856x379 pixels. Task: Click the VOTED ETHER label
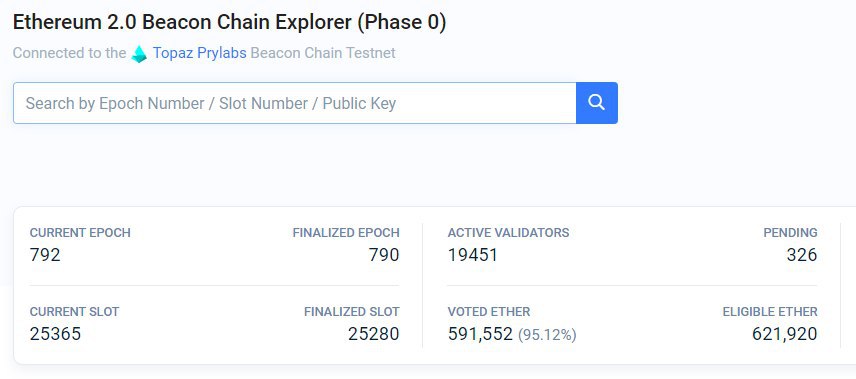point(489,312)
